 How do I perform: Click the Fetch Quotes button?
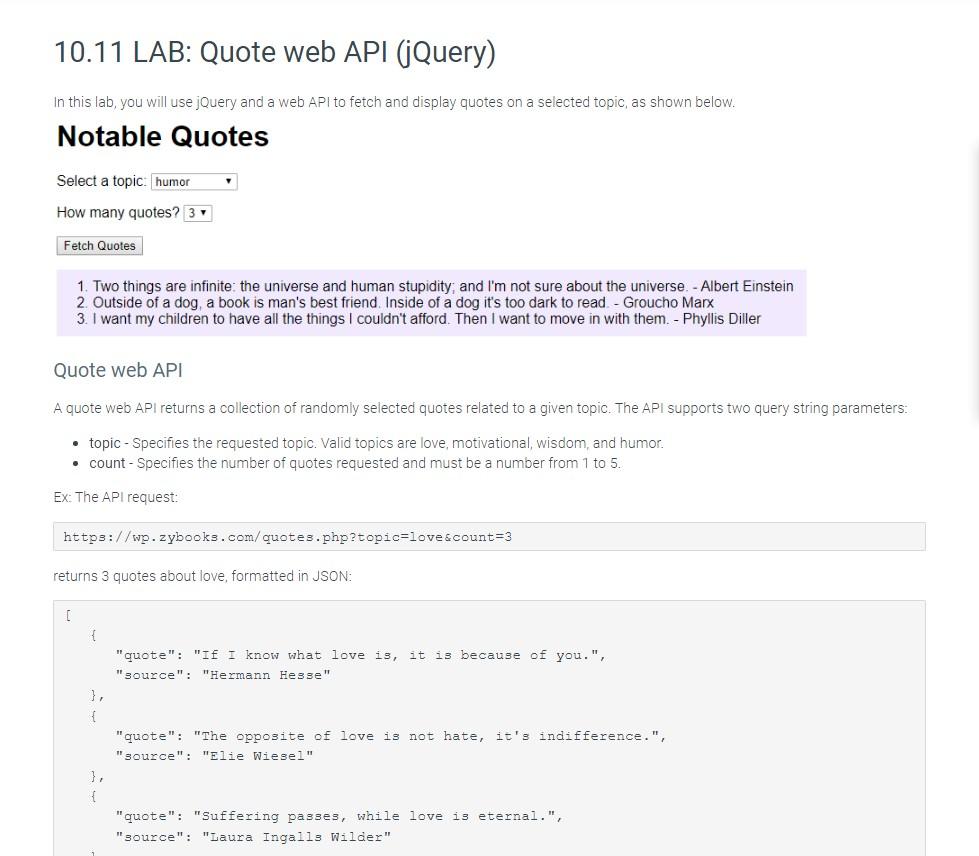(x=99, y=245)
